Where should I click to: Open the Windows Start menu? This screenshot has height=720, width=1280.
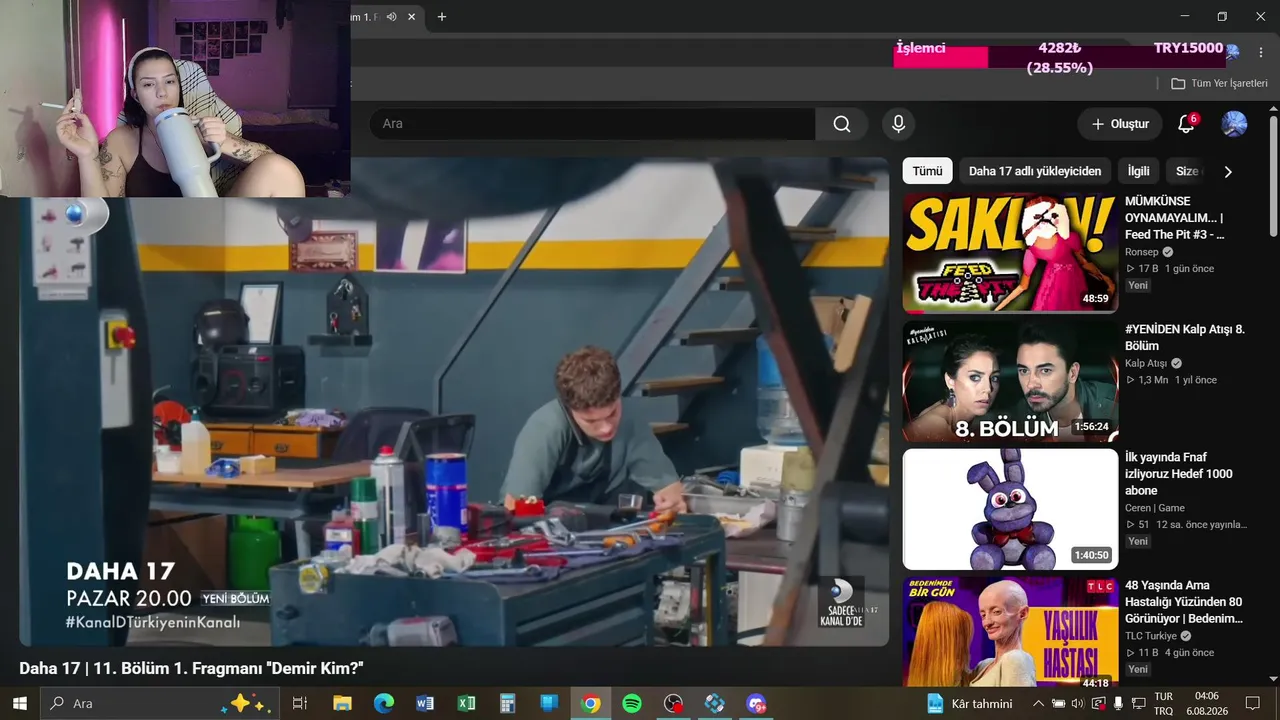click(19, 703)
